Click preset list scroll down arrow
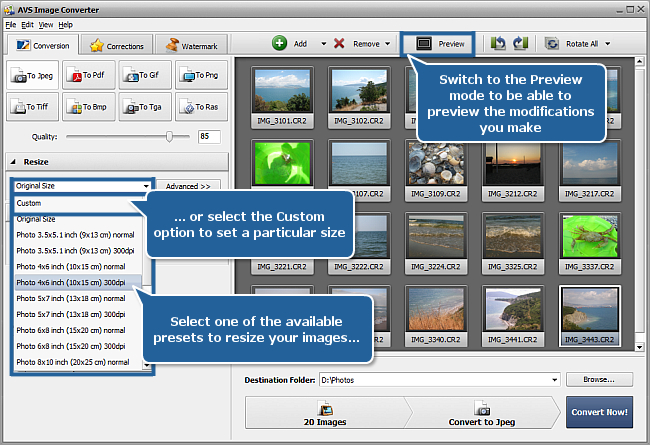650x445 pixels. click(x=147, y=365)
